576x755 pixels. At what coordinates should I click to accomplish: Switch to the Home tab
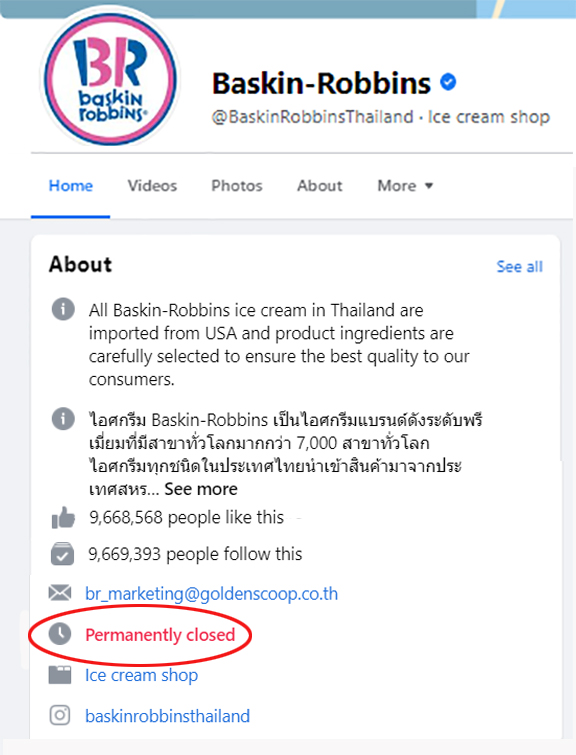tap(71, 186)
